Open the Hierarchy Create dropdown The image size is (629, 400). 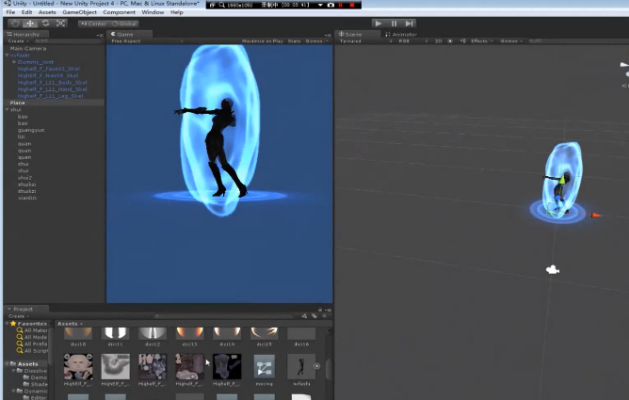coord(18,41)
